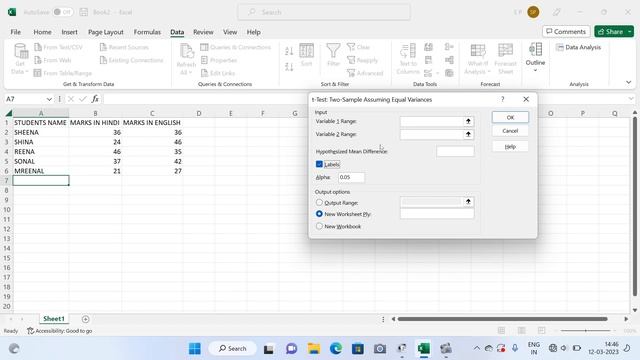Collapse dialog using Variable 2 Range selector arrow
The width and height of the screenshot is (640, 360).
[468, 134]
